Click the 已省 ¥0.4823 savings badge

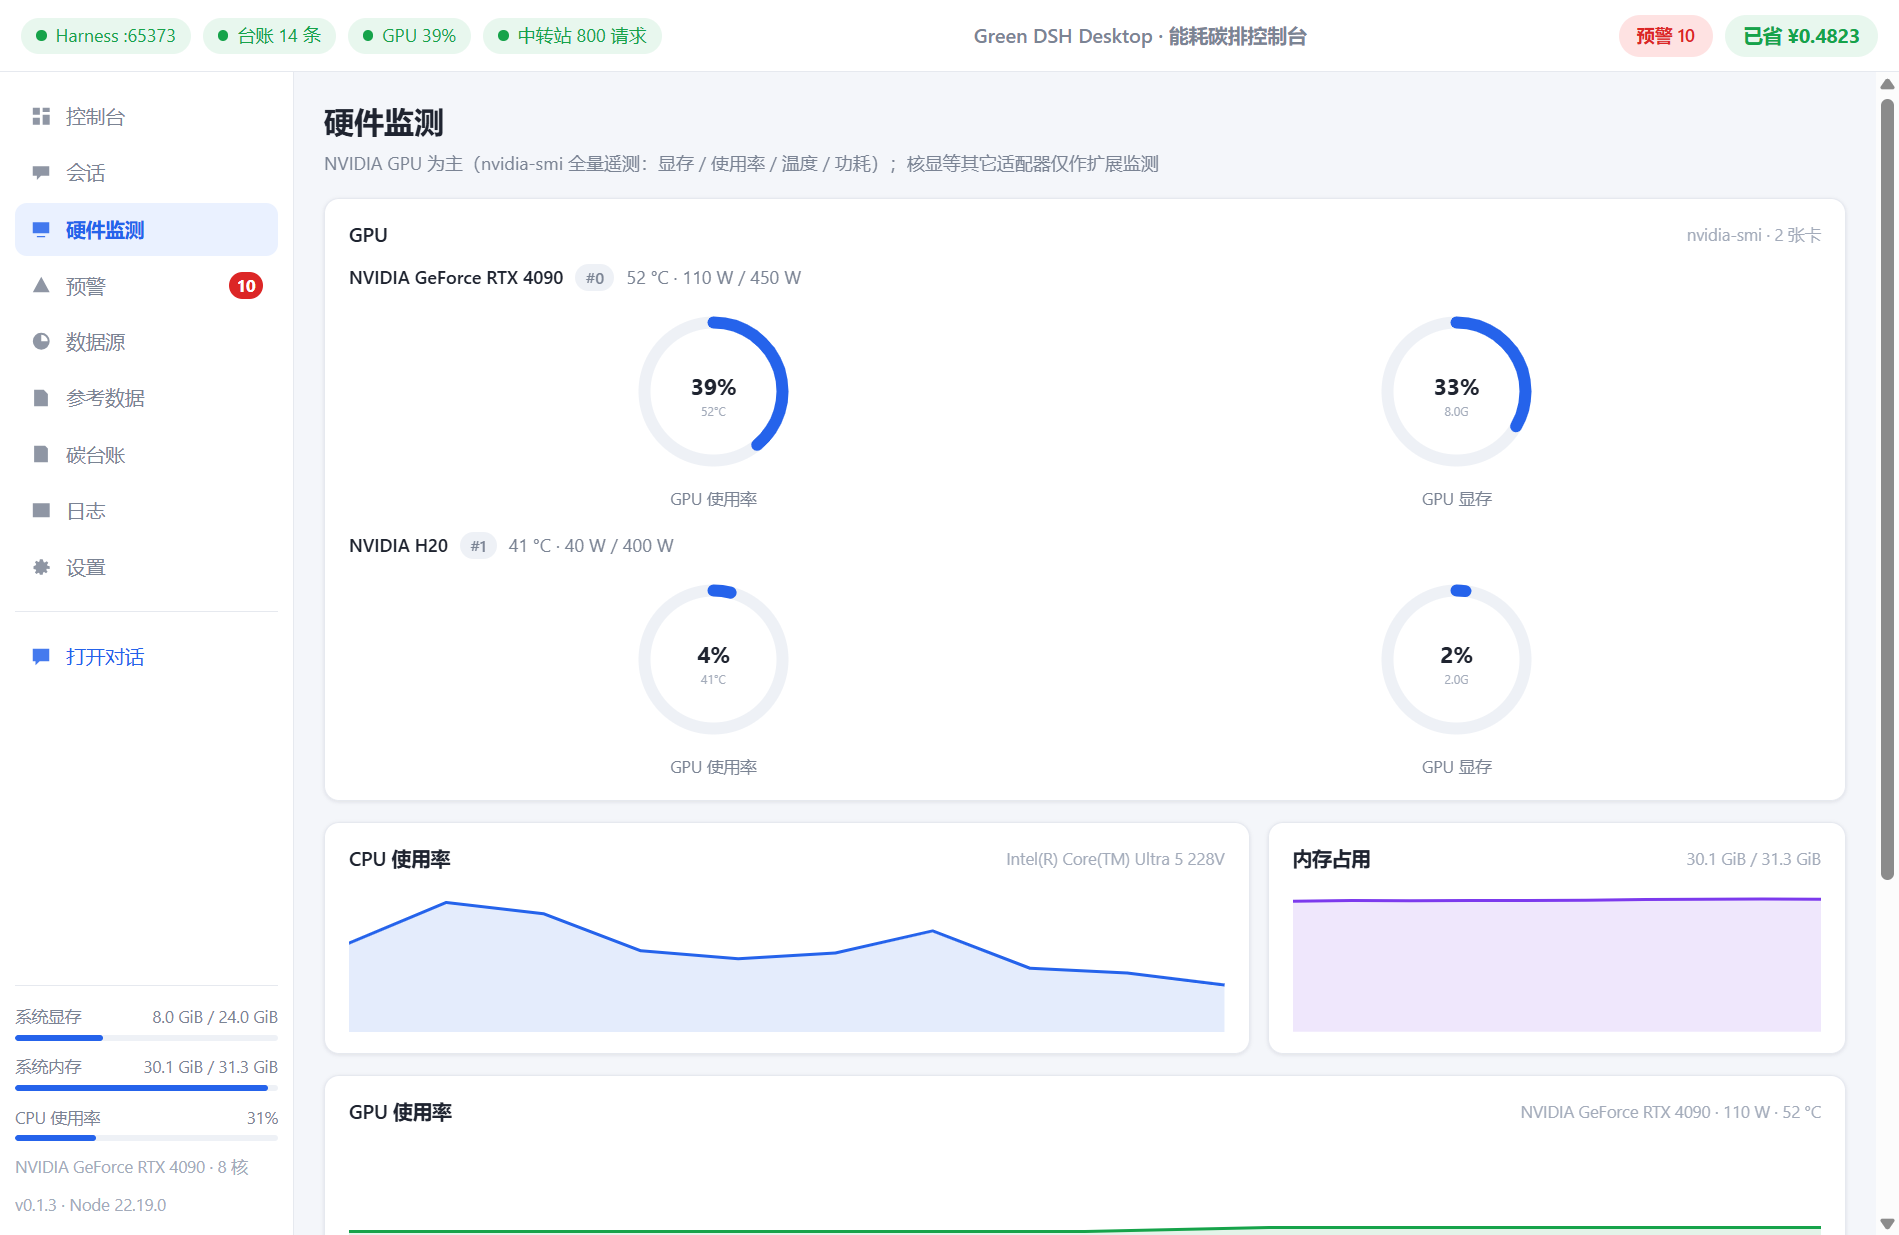1801,36
